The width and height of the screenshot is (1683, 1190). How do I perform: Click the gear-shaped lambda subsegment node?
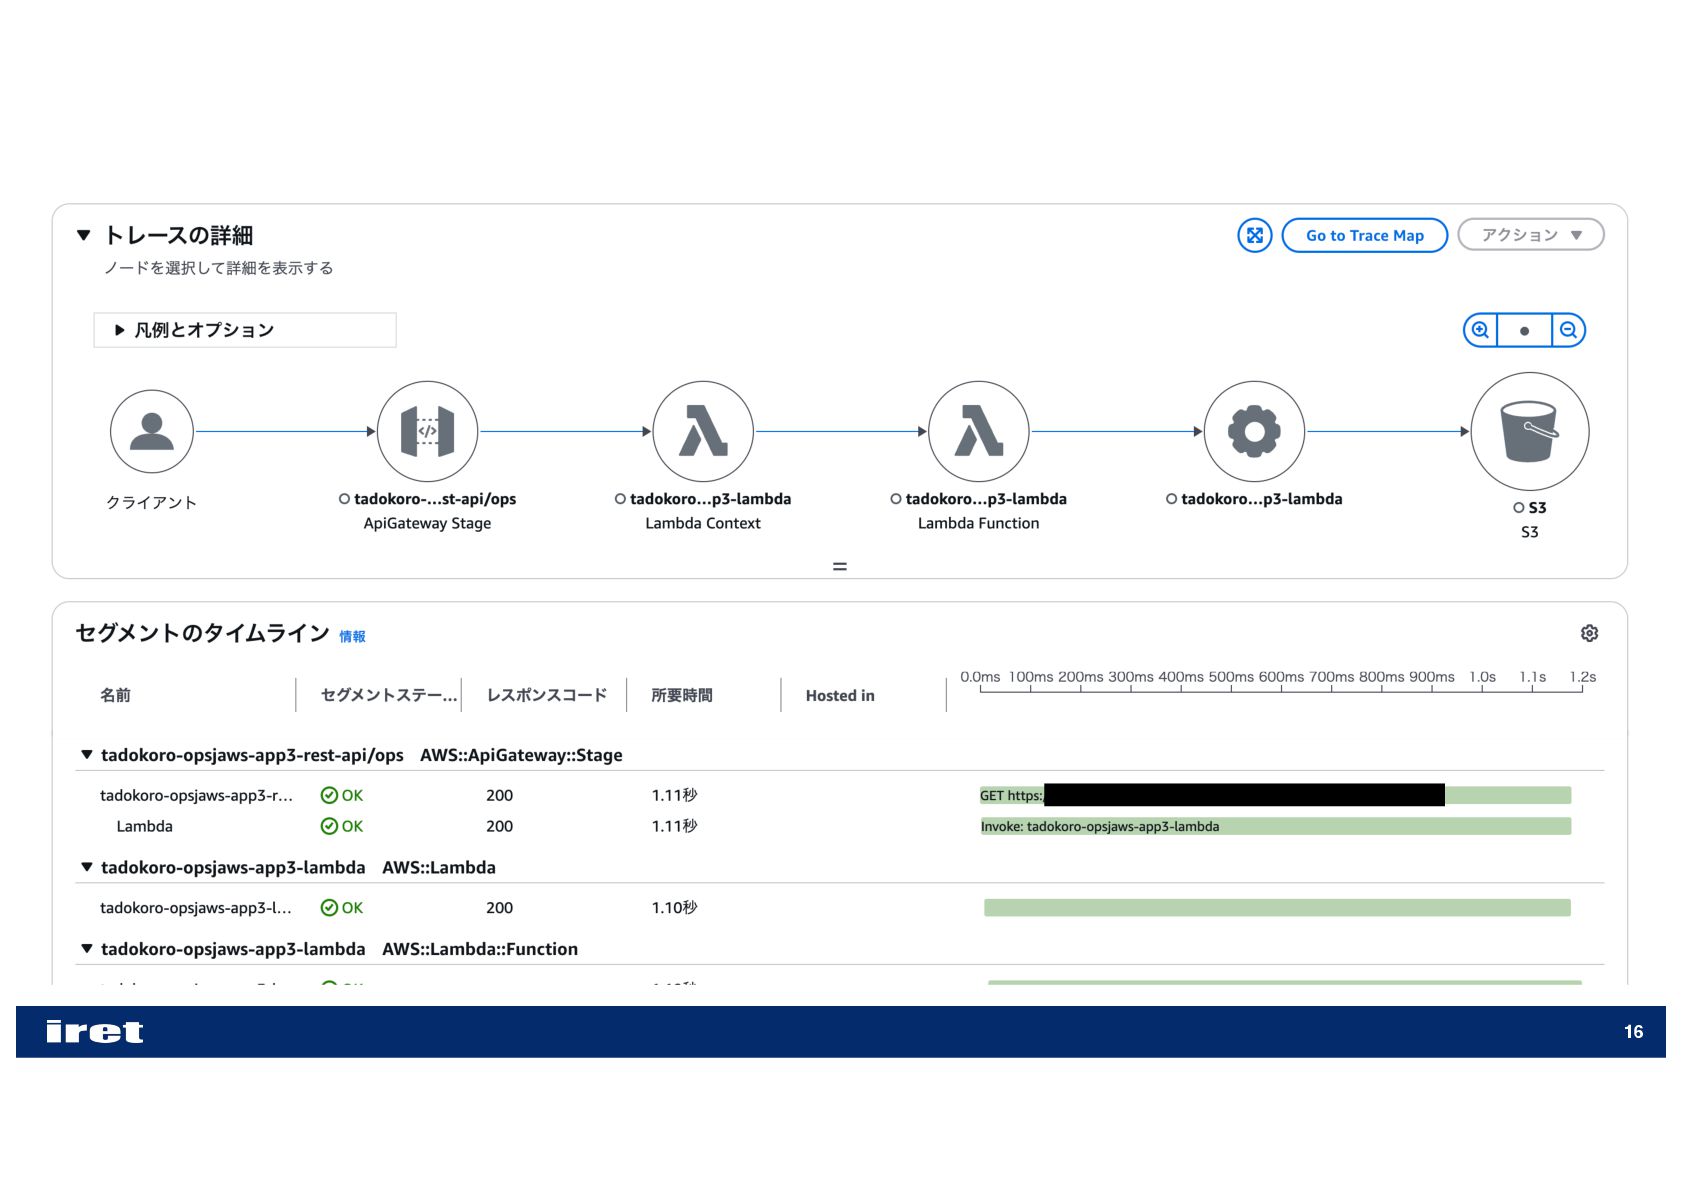[1254, 432]
